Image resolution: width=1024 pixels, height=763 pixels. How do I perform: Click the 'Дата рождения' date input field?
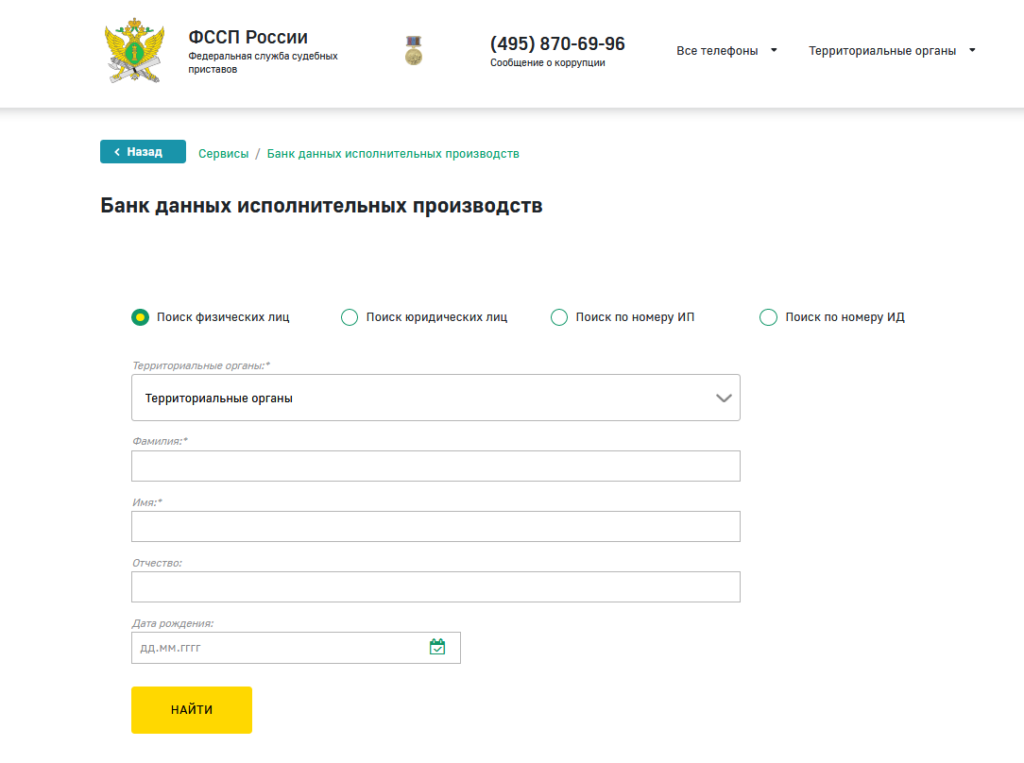(x=296, y=647)
